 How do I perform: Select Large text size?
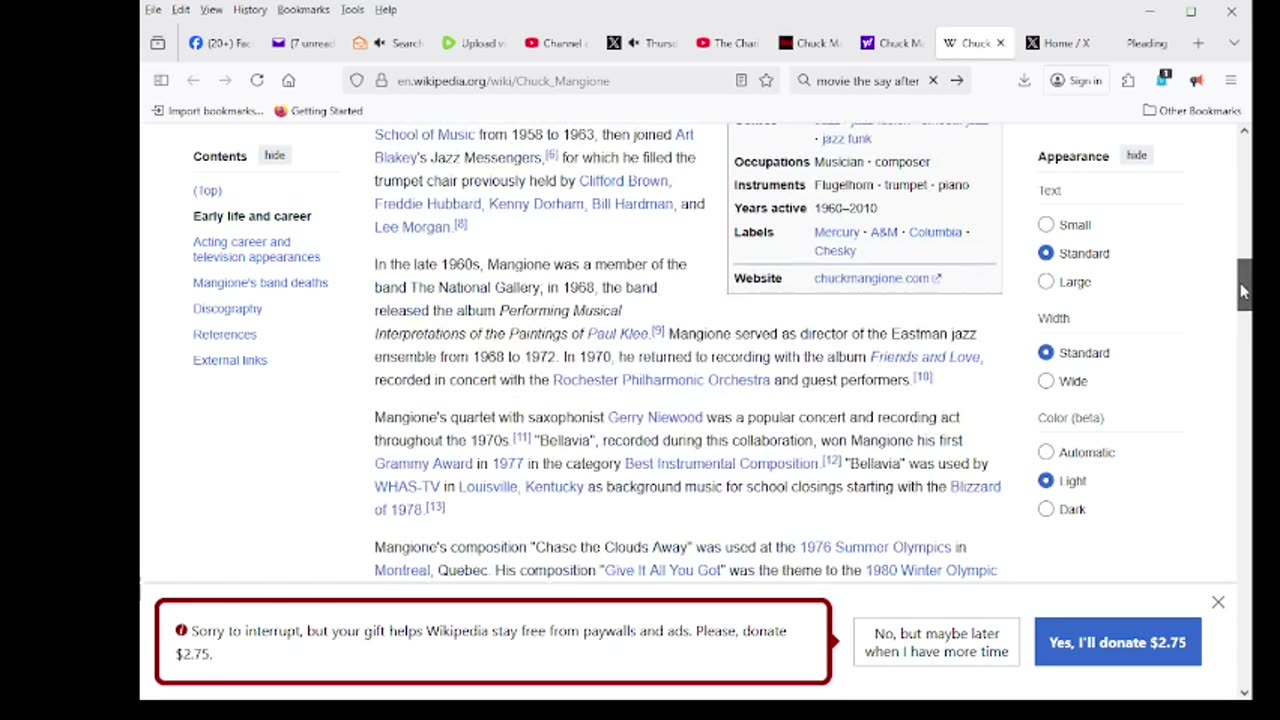click(x=1046, y=282)
